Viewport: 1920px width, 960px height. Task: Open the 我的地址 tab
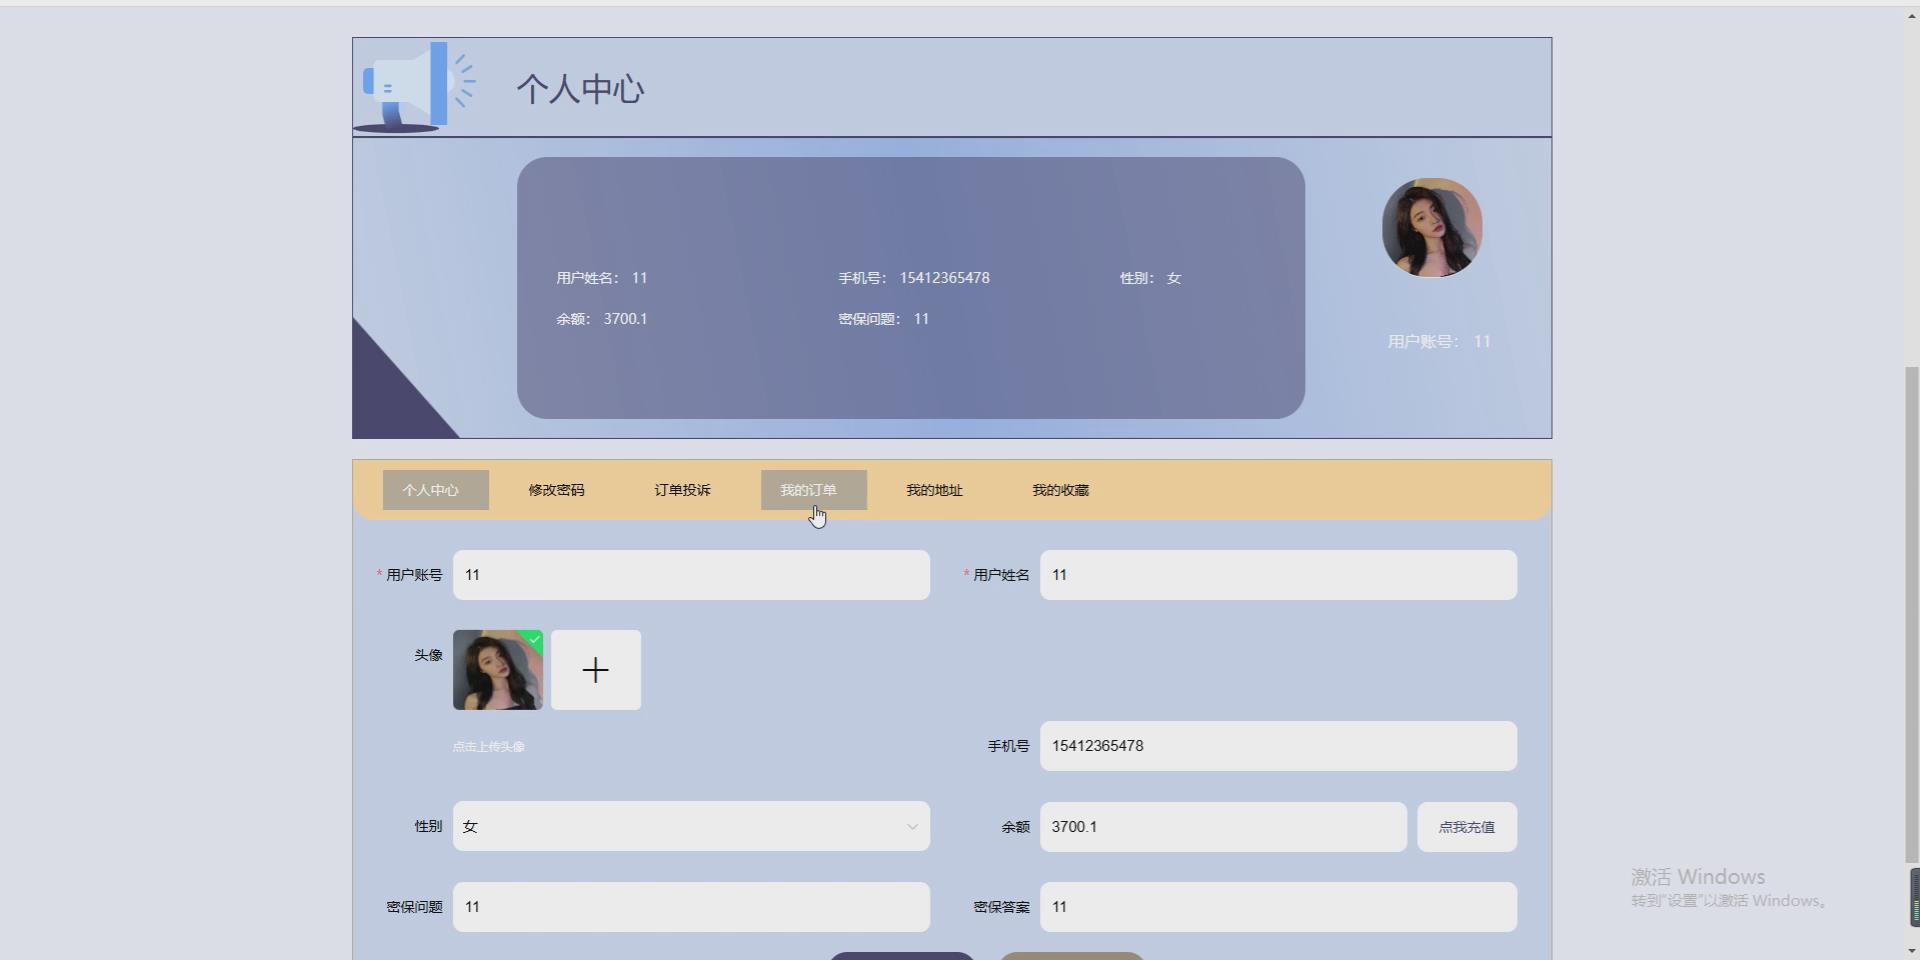coord(933,489)
